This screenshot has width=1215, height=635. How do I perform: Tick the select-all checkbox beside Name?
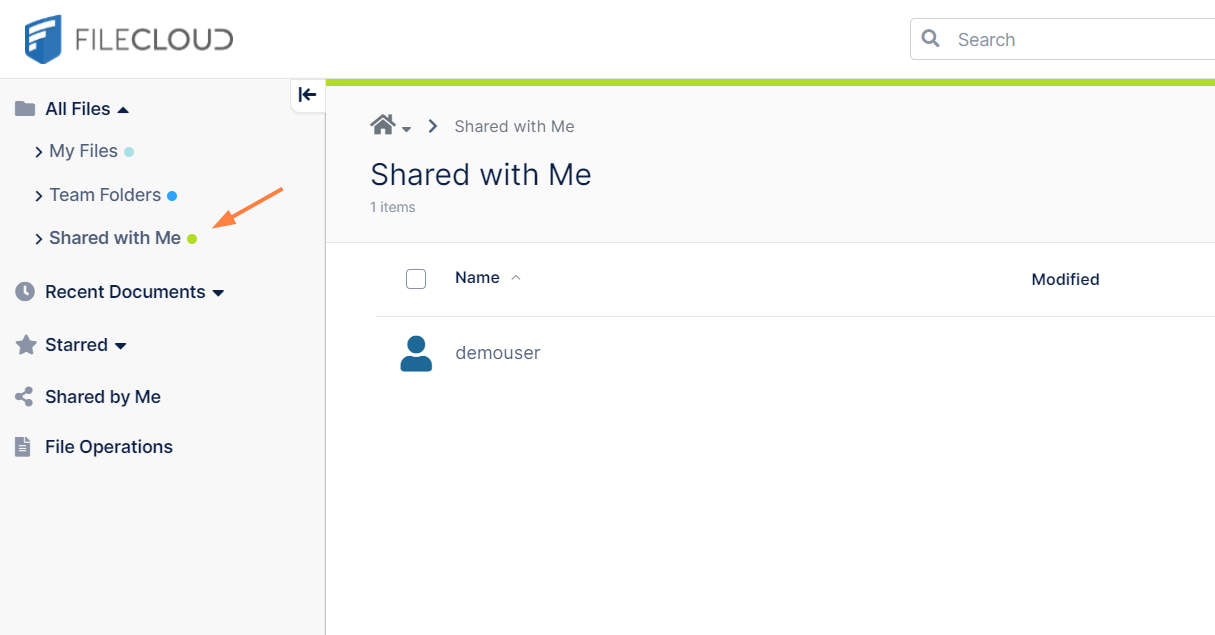416,279
